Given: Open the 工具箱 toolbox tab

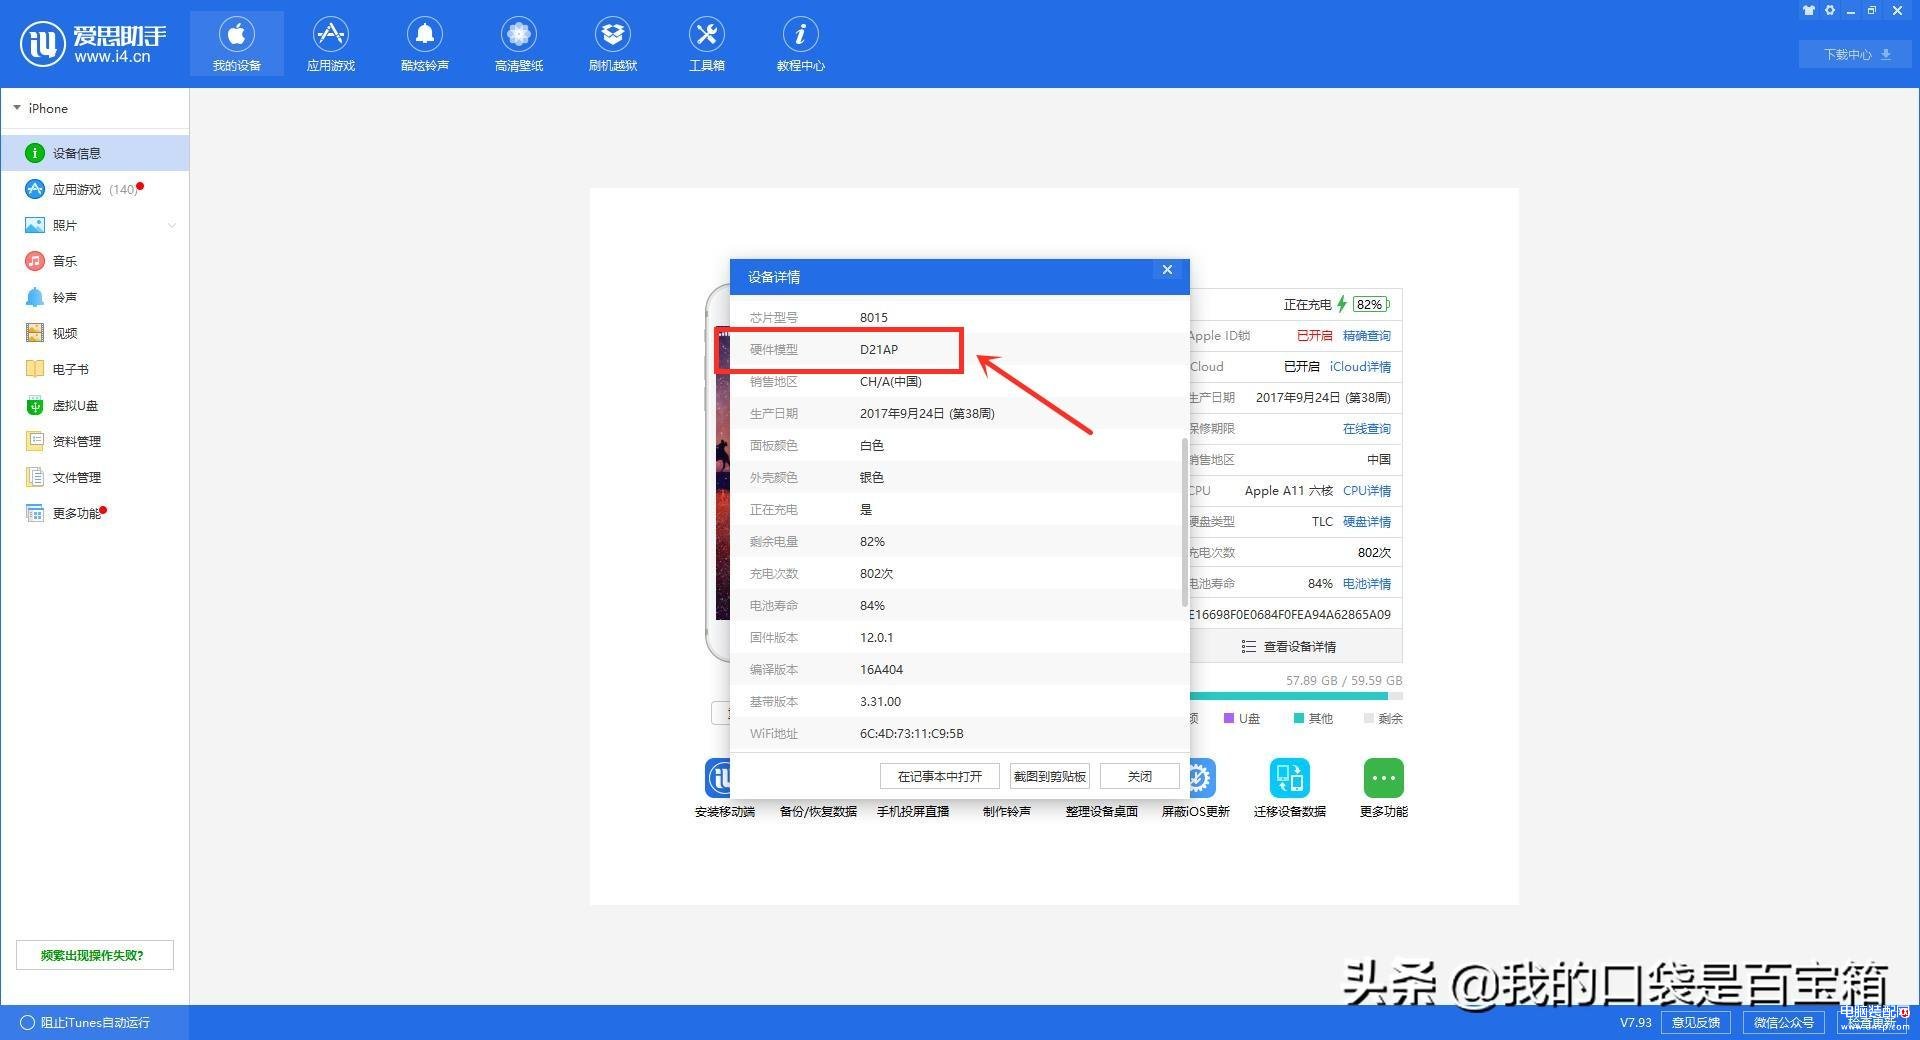Looking at the screenshot, I should pos(707,44).
